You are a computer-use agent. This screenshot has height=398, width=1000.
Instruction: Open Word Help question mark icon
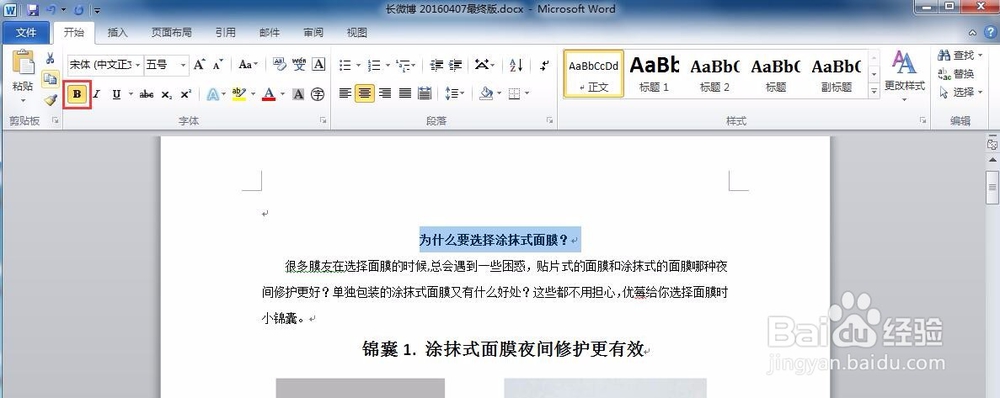tap(989, 33)
